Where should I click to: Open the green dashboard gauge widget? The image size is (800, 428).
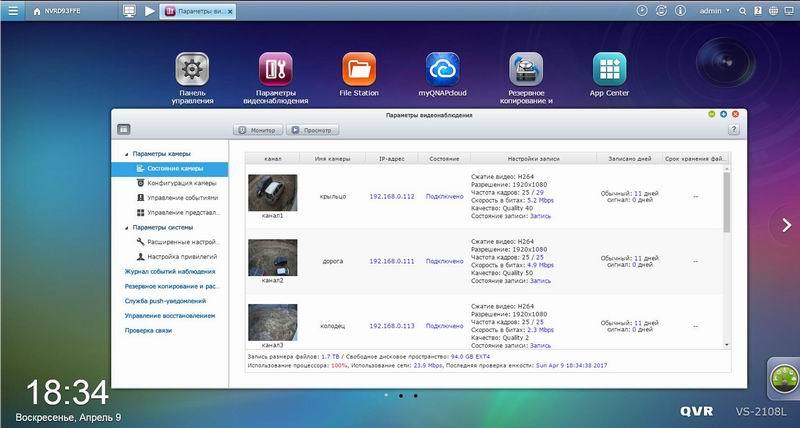click(x=779, y=379)
